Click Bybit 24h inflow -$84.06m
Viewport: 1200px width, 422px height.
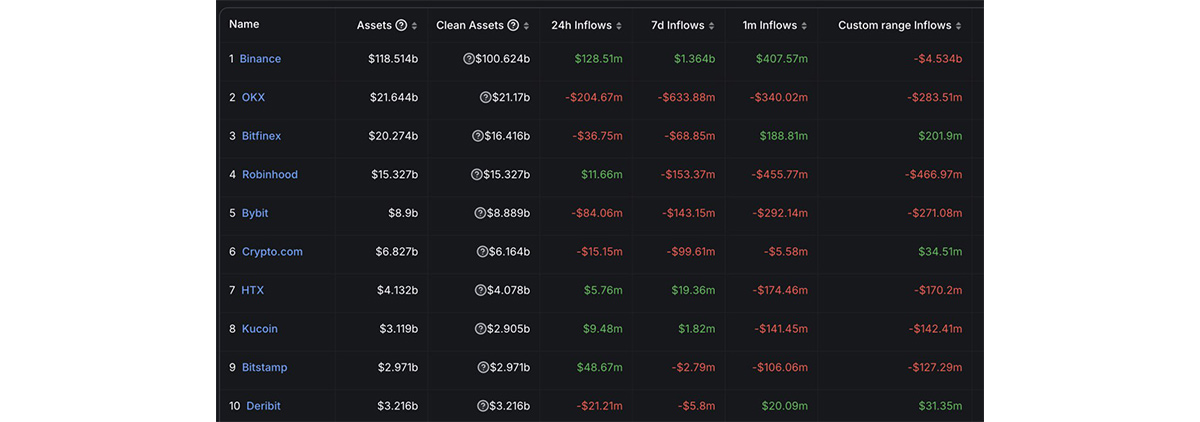tap(597, 213)
